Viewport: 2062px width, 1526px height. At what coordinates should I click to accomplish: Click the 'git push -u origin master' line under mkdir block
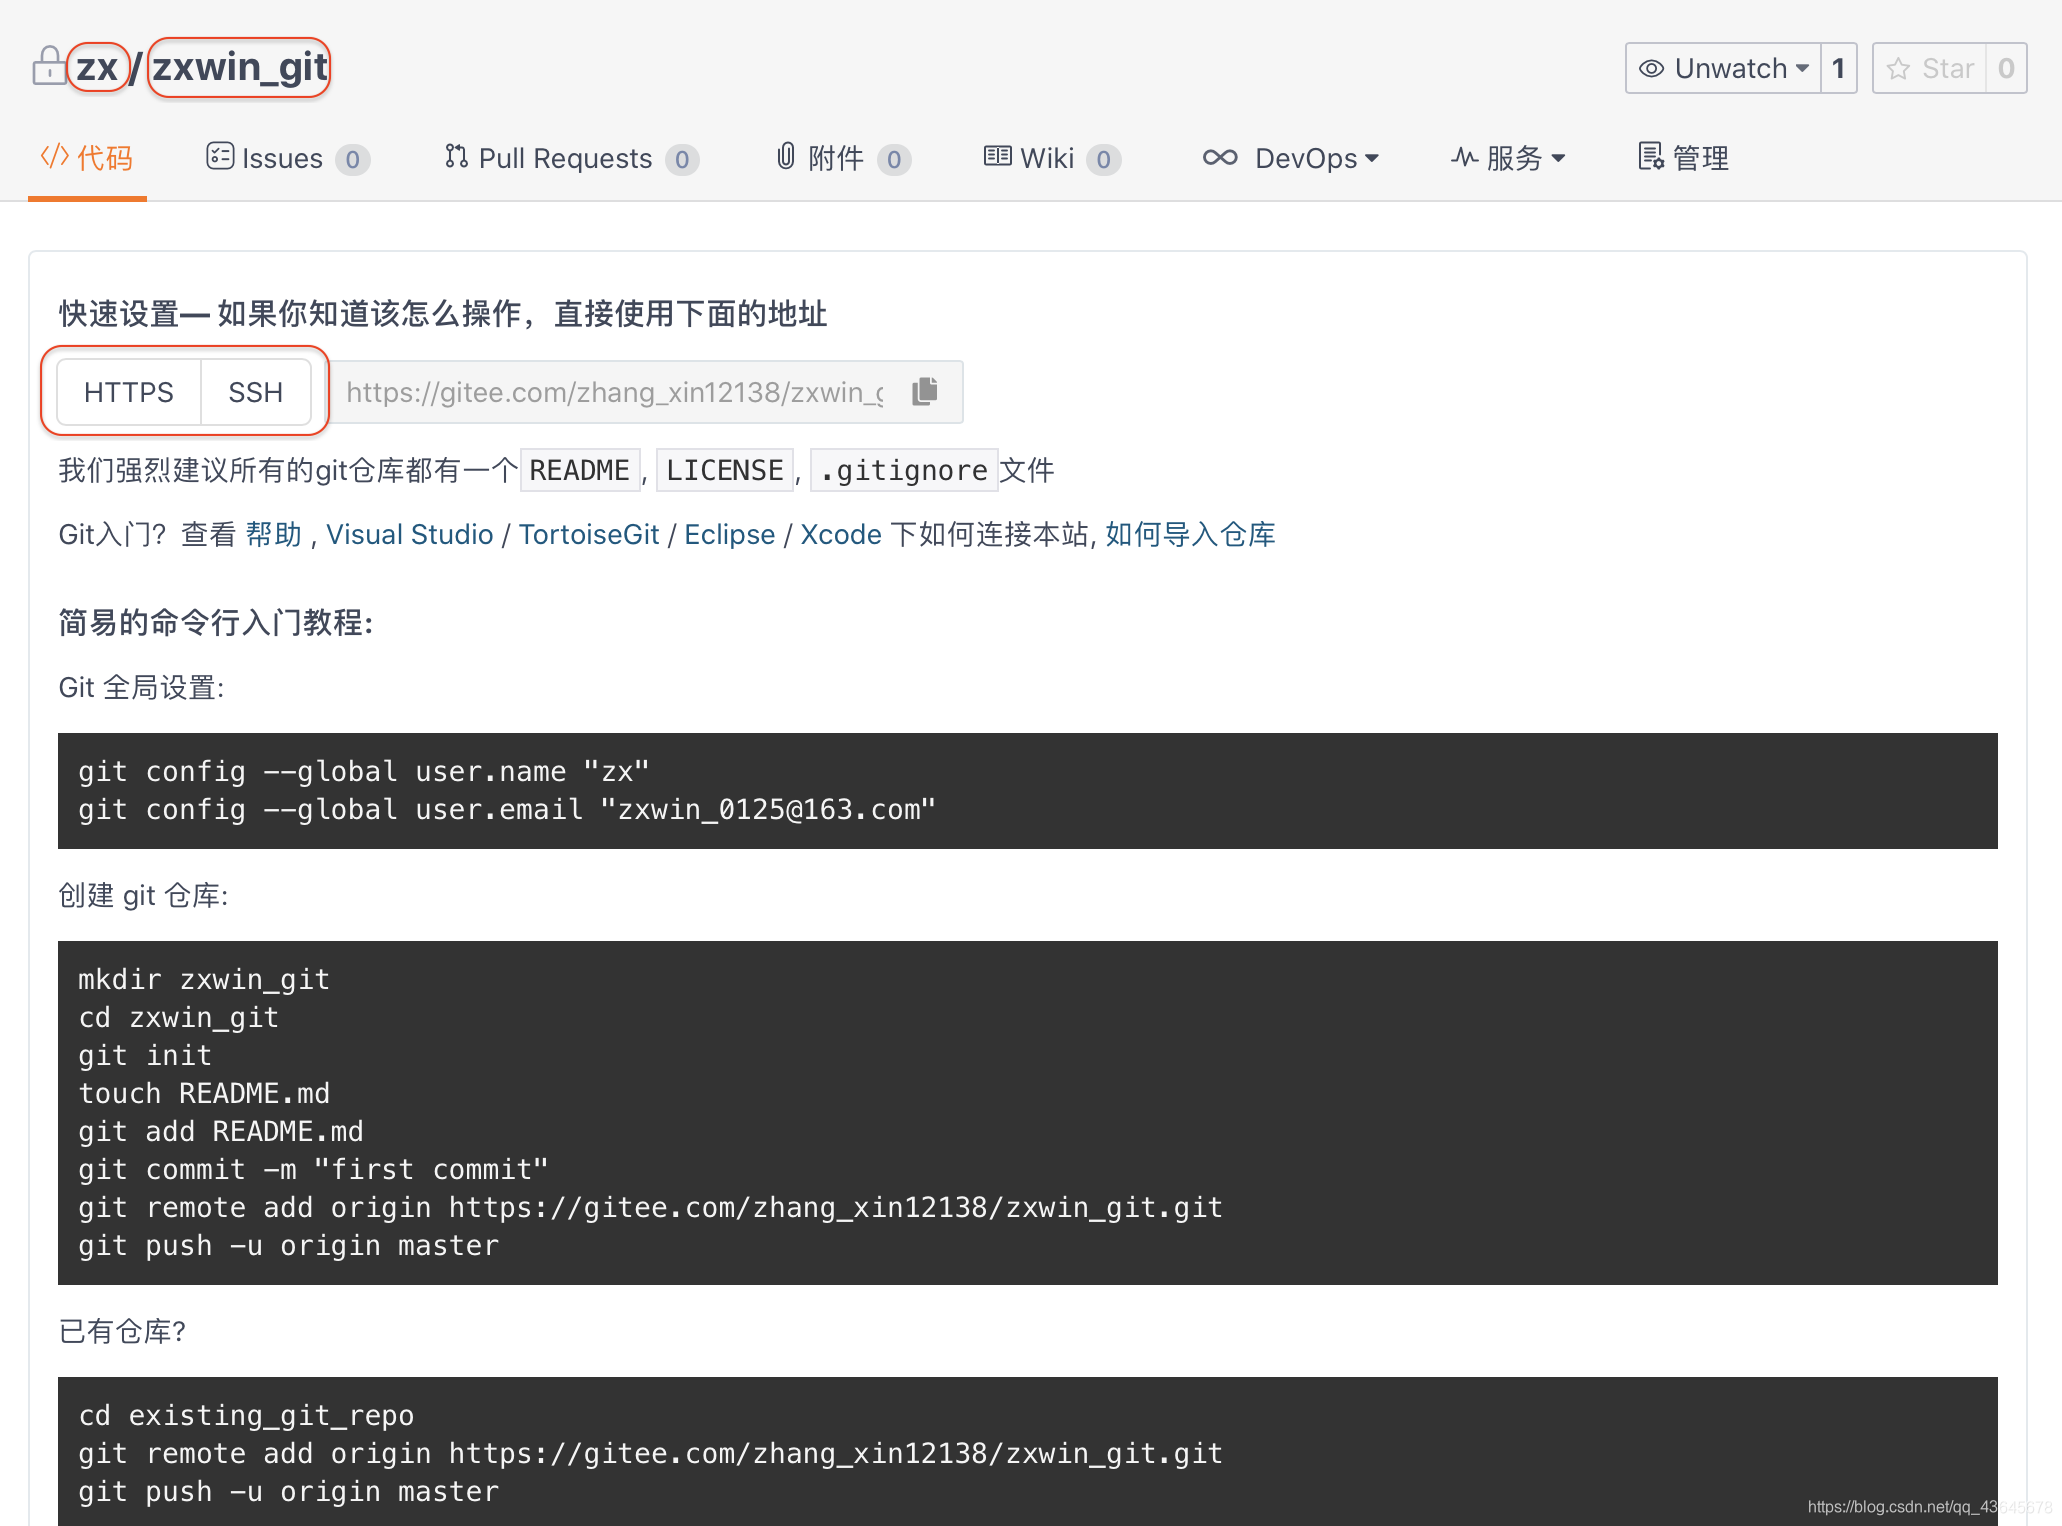[288, 1245]
